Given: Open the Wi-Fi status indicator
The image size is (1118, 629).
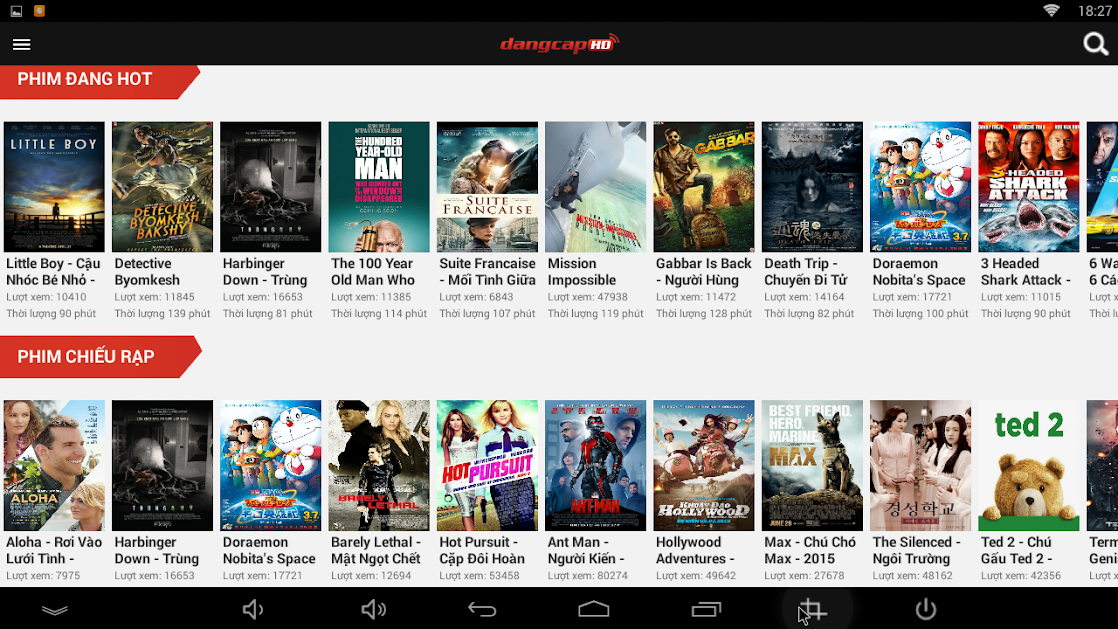Looking at the screenshot, I should [x=1051, y=11].
